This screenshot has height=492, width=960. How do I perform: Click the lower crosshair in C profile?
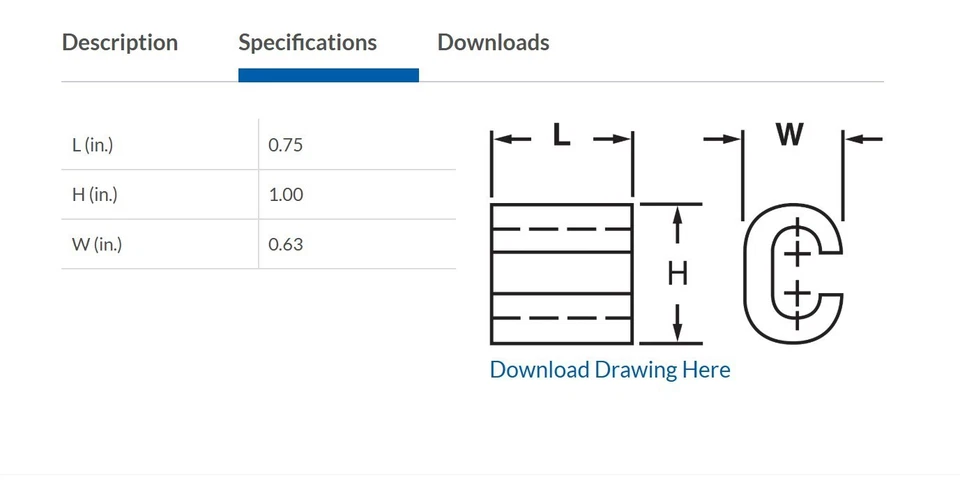pyautogui.click(x=797, y=294)
